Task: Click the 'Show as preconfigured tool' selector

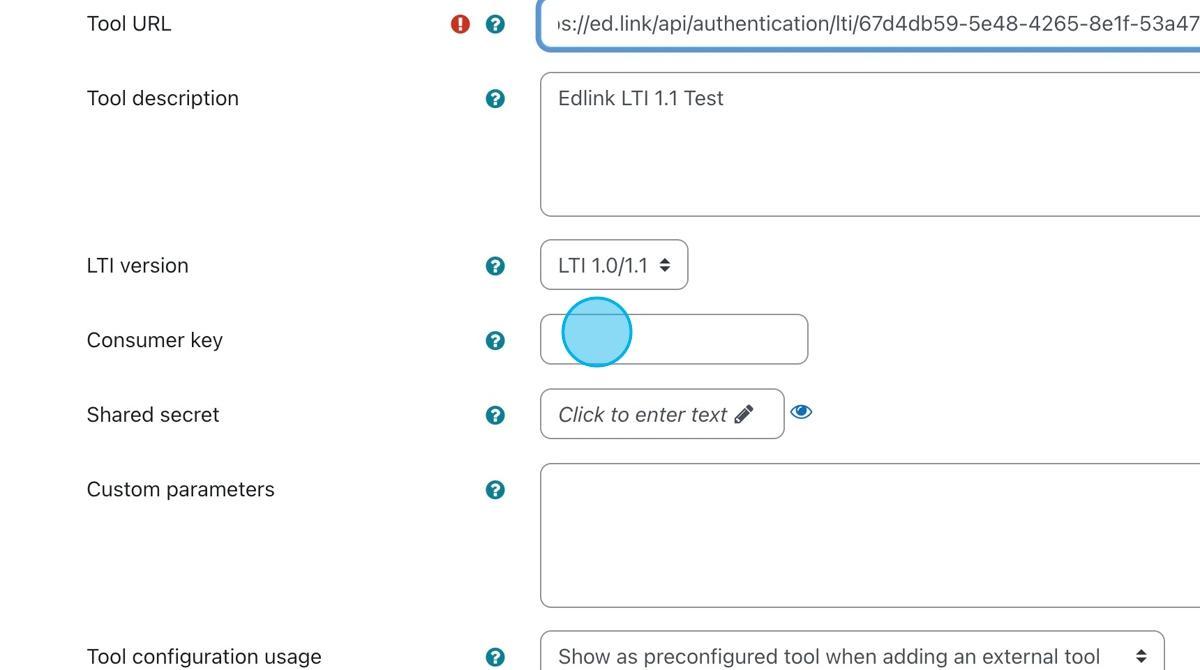Action: point(855,657)
